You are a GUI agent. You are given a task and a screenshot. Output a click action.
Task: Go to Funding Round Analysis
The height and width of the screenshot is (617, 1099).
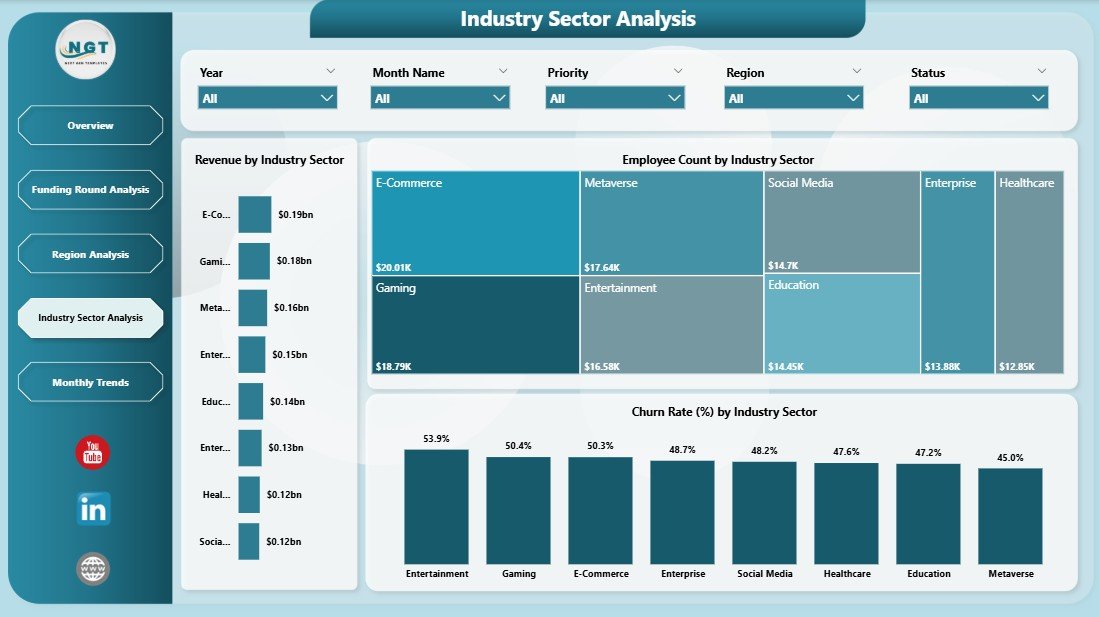(x=90, y=189)
